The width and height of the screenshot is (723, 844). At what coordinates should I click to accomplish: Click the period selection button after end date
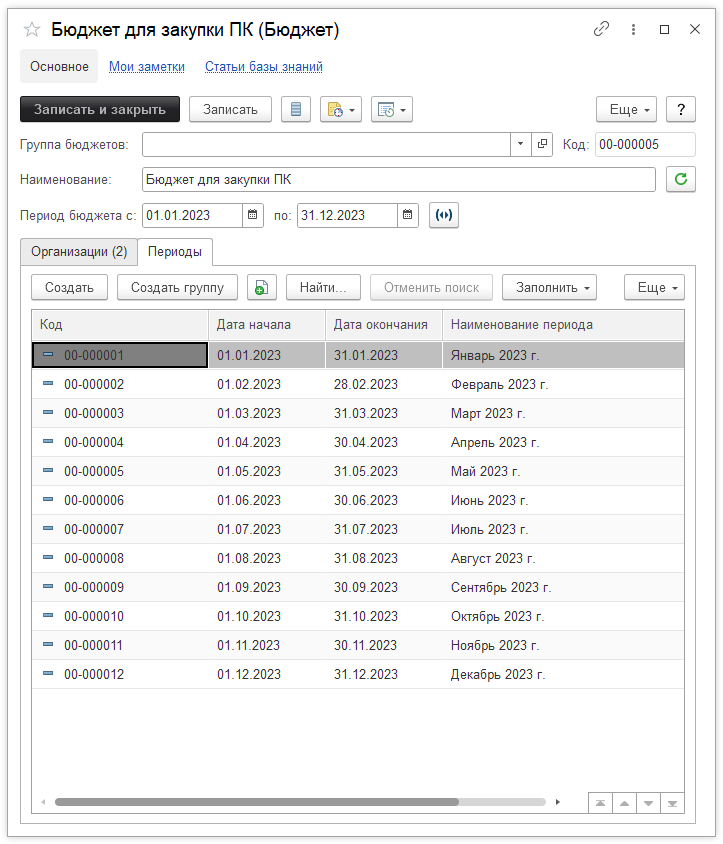[444, 215]
